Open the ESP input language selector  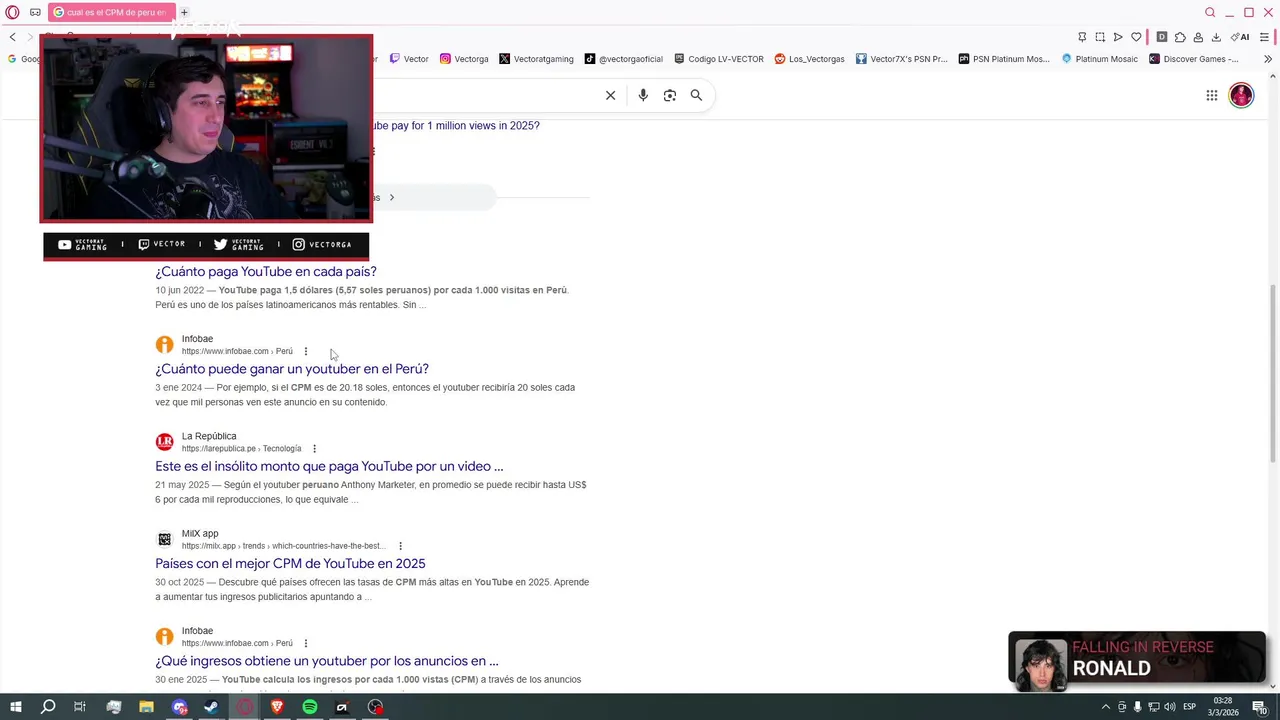pyautogui.click(x=1191, y=707)
